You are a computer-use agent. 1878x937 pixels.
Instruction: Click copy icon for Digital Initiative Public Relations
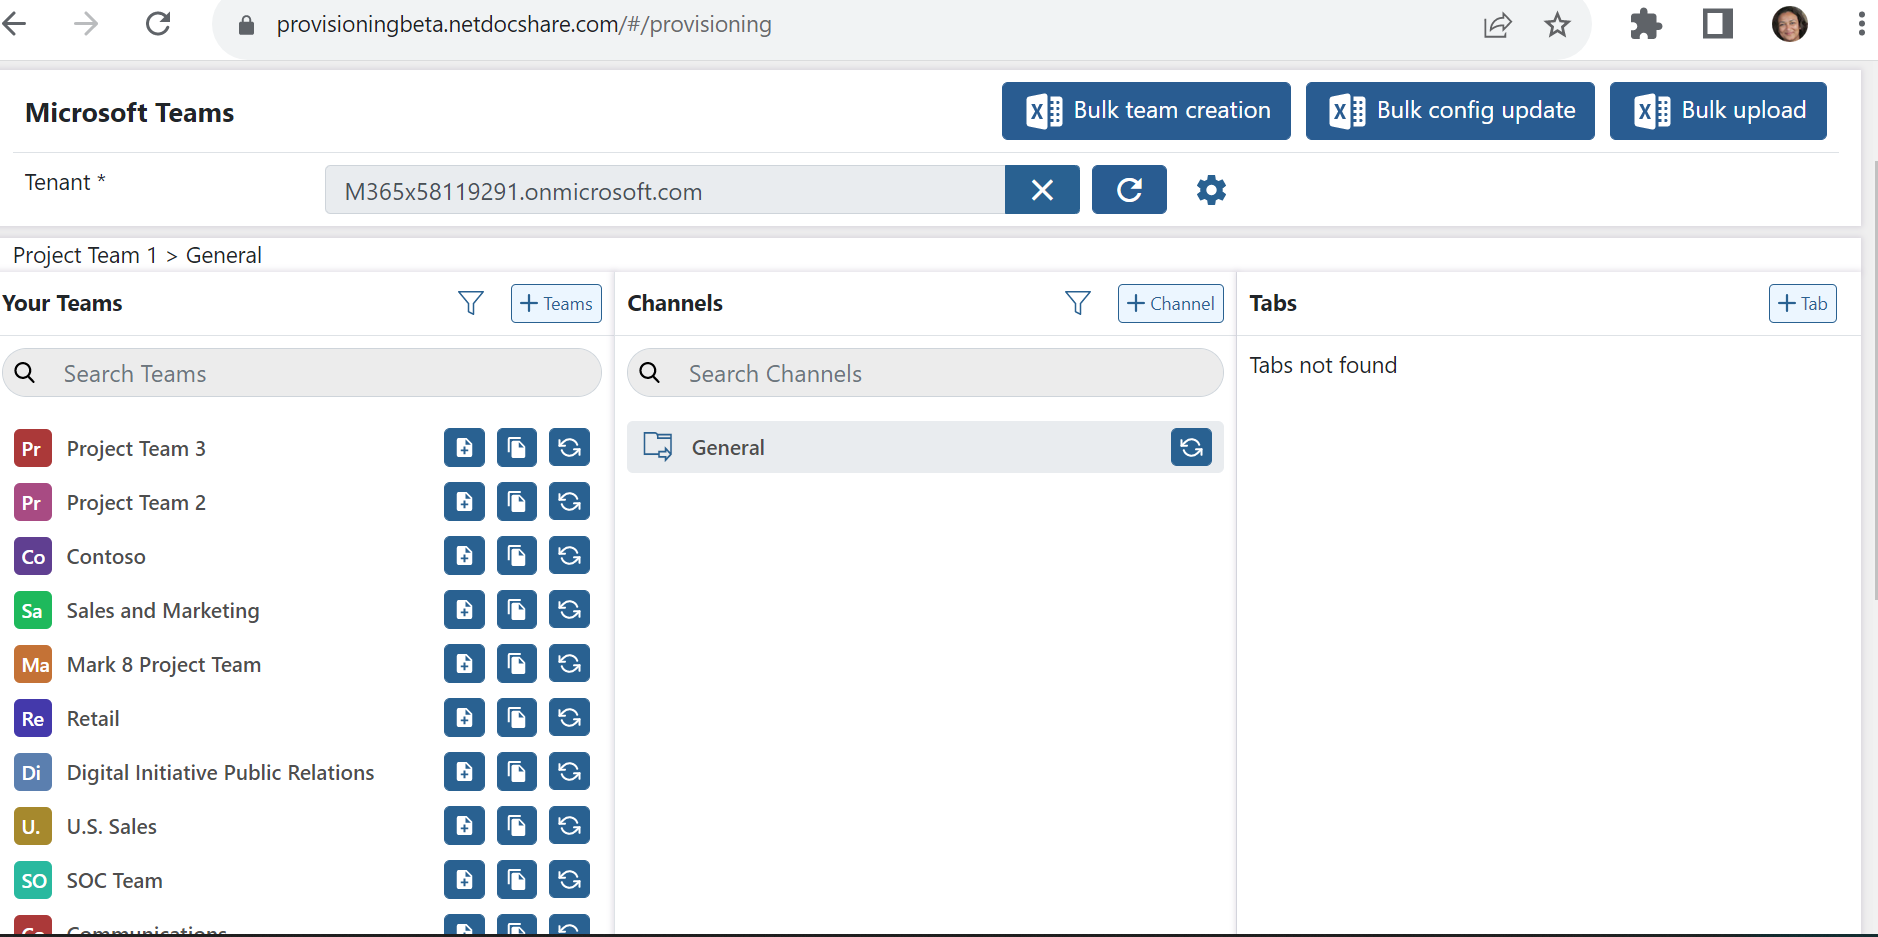(517, 772)
